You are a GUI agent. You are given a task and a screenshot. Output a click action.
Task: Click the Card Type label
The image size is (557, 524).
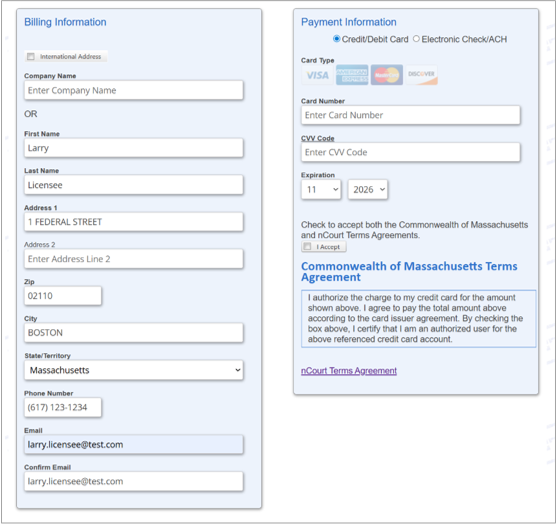pyautogui.click(x=318, y=60)
